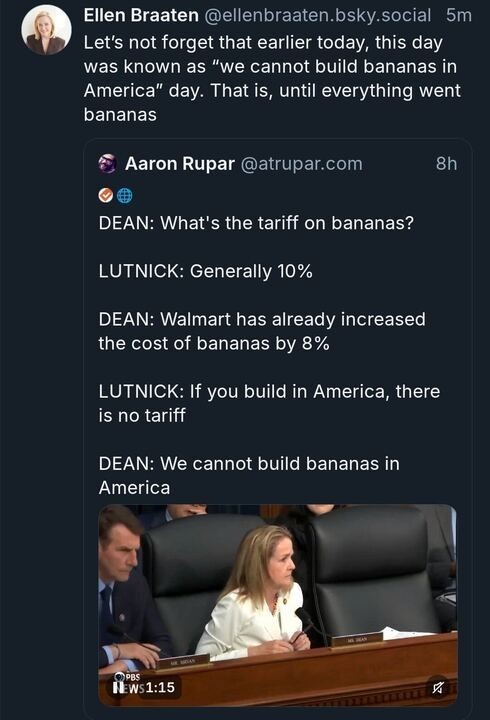
Task: Click the PBS News logo watermark
Action: [128, 683]
